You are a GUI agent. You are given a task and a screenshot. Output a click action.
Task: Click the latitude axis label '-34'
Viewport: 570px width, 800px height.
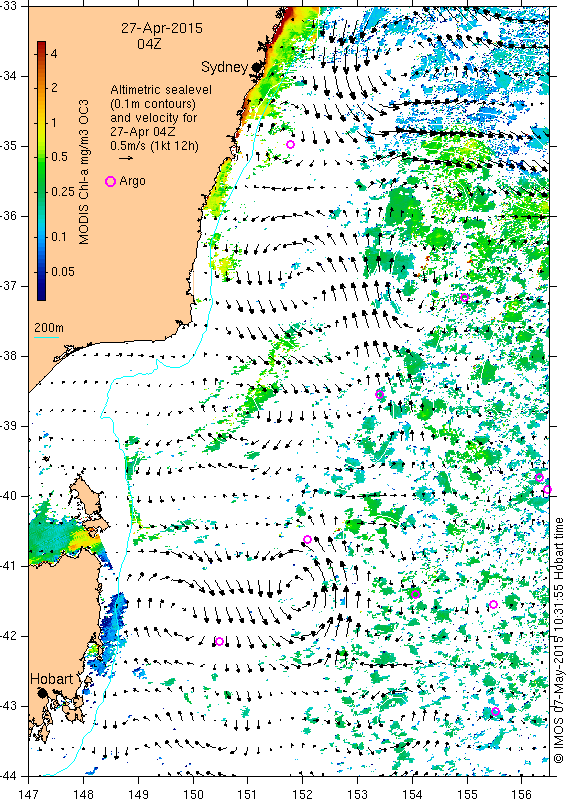(x=10, y=76)
